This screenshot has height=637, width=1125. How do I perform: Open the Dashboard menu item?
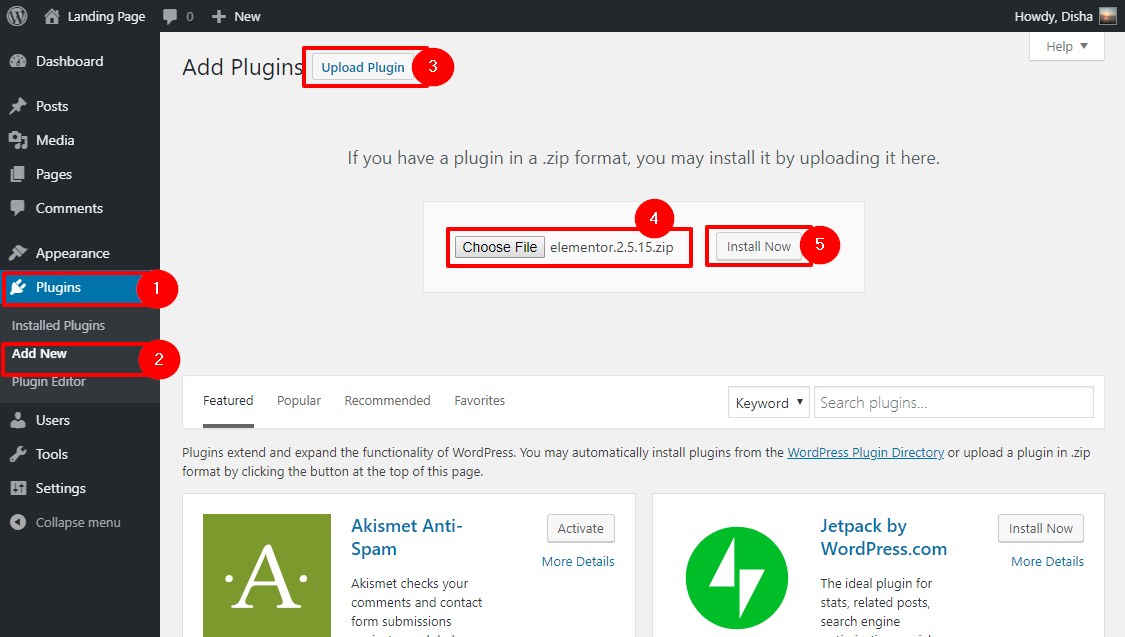(x=70, y=62)
